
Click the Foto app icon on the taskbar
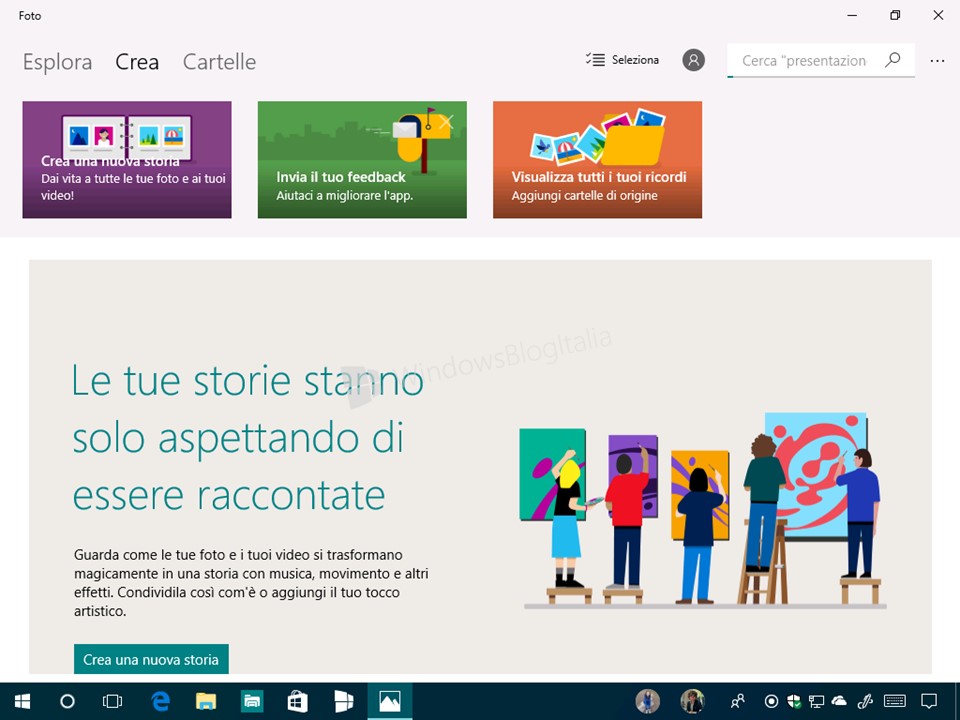point(389,701)
